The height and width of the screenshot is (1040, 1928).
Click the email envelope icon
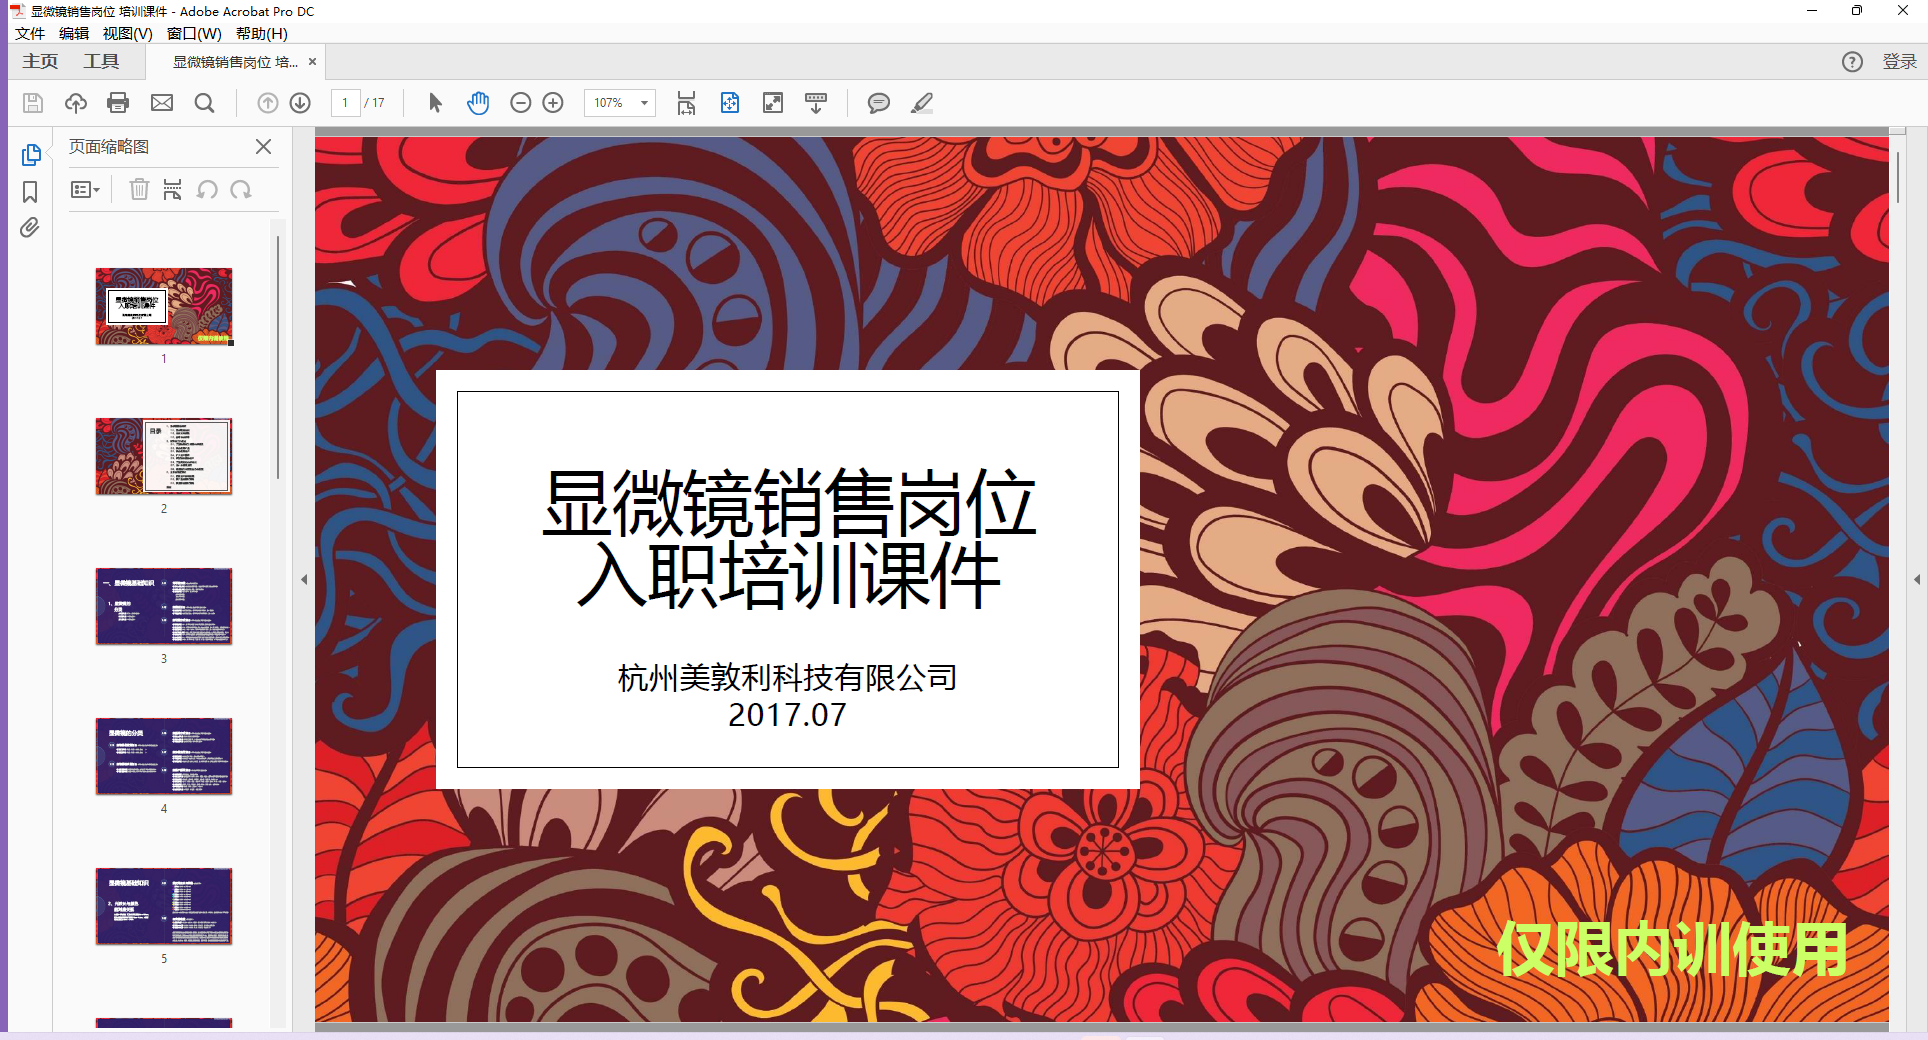162,103
